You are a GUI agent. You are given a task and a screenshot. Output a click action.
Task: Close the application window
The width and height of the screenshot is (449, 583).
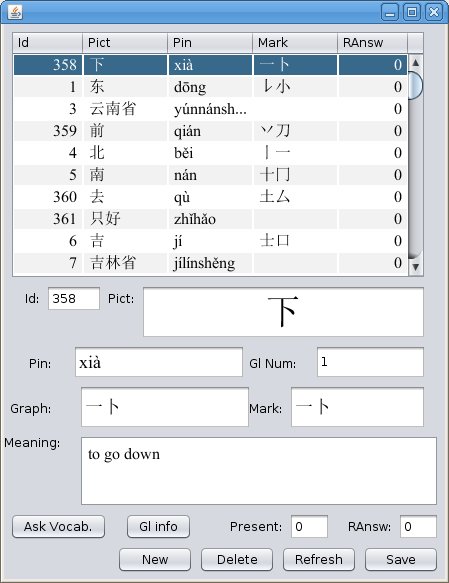pos(434,12)
